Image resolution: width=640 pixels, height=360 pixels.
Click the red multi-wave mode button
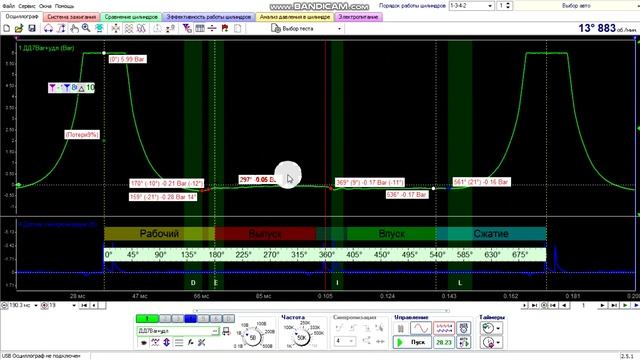click(x=444, y=328)
